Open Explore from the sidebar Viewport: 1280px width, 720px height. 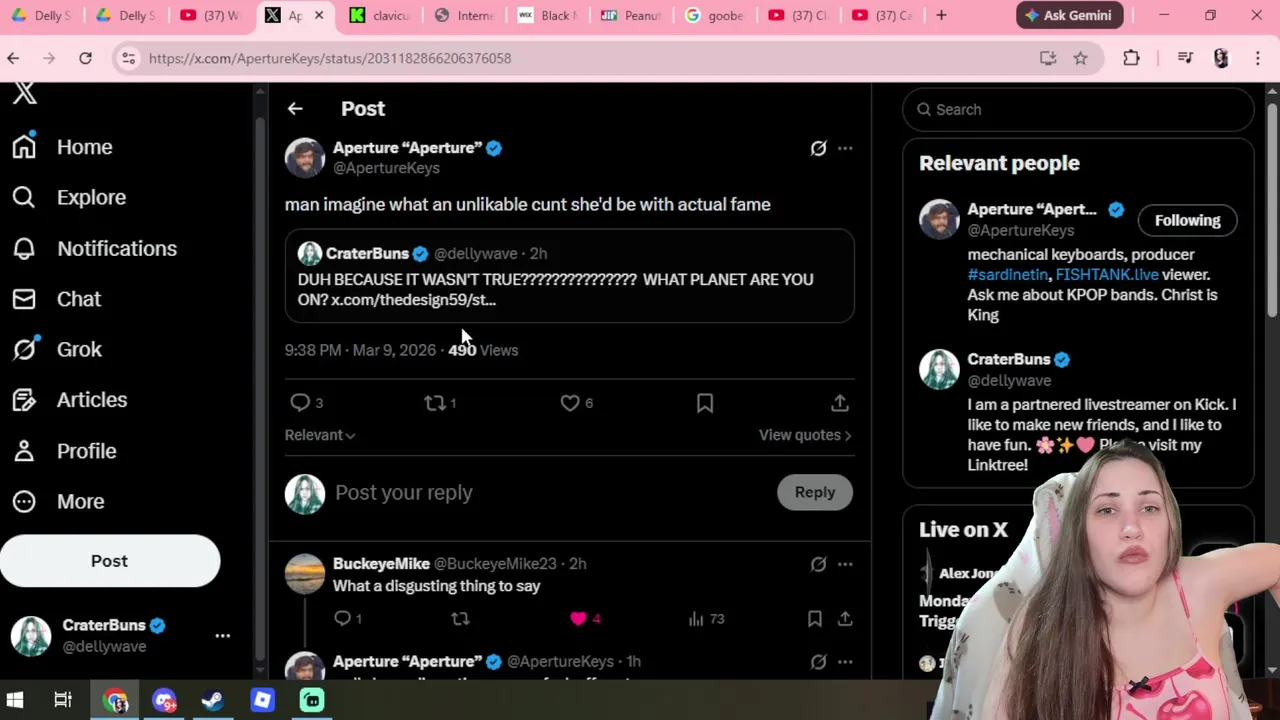click(68, 197)
